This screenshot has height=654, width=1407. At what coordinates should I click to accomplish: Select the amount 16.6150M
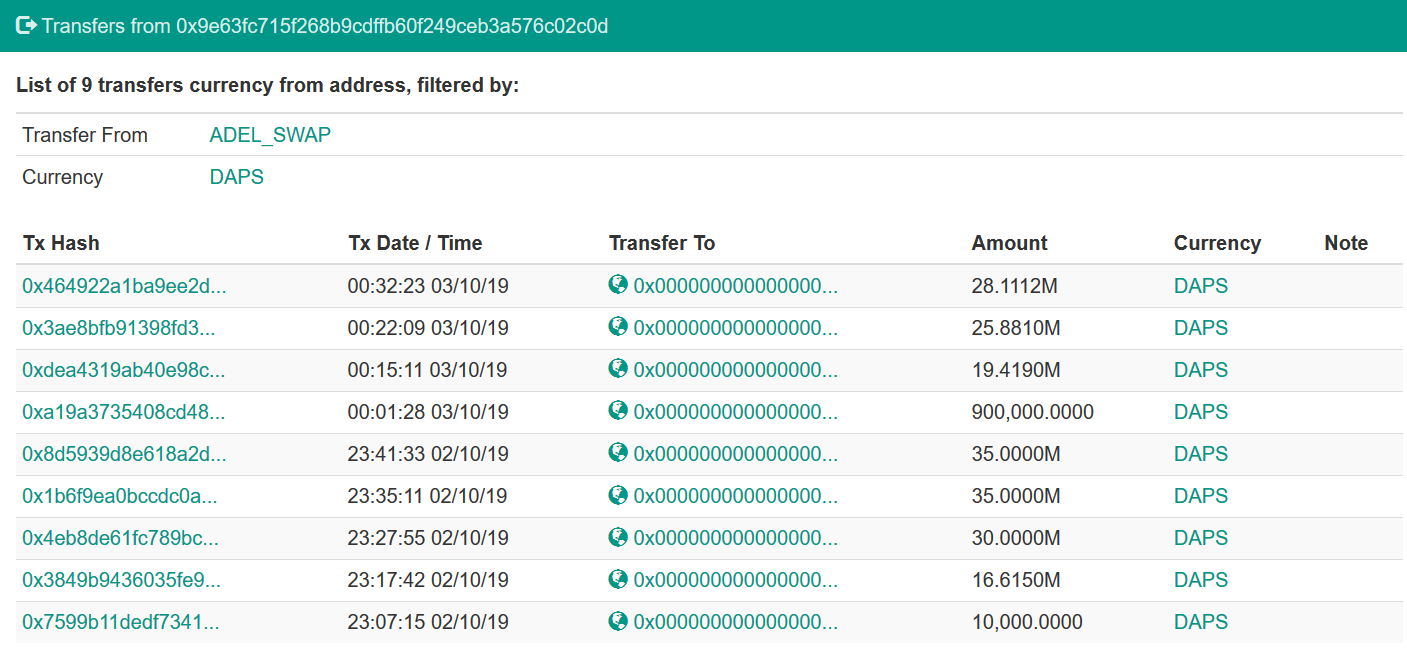[x=1016, y=580]
